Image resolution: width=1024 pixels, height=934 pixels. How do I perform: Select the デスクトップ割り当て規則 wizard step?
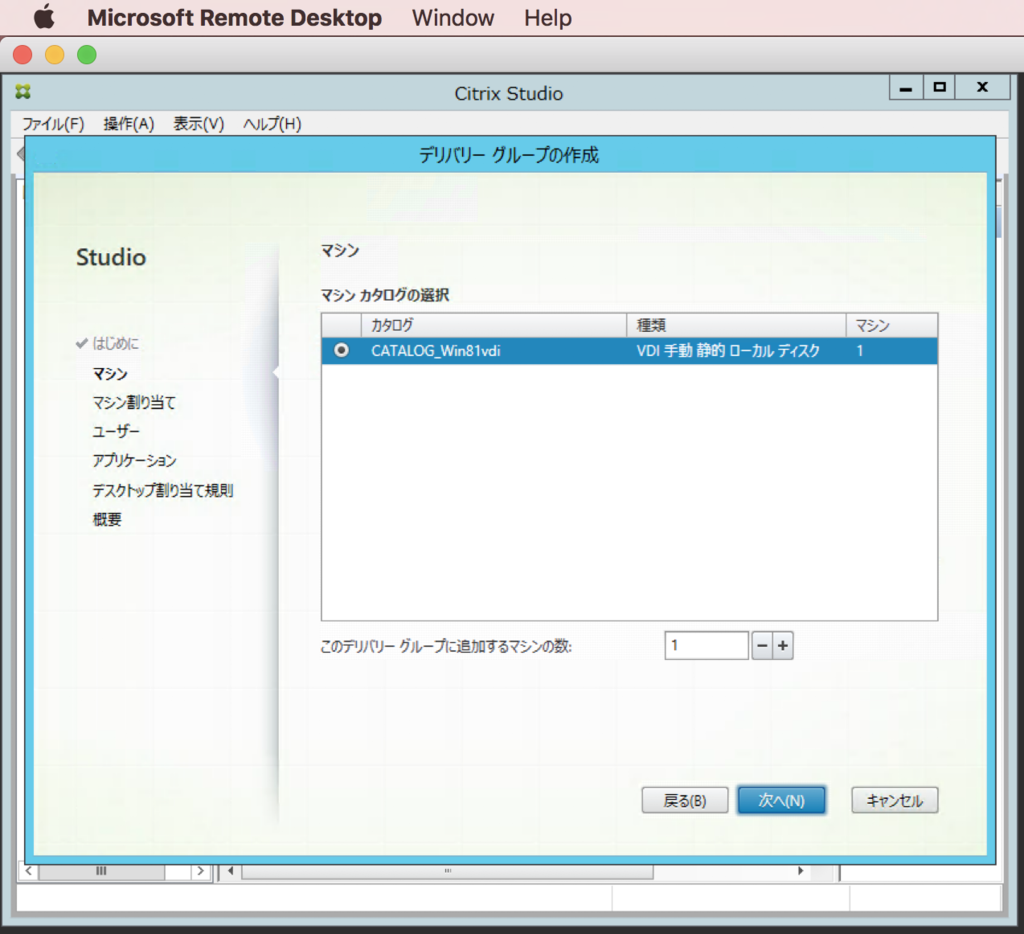point(163,490)
